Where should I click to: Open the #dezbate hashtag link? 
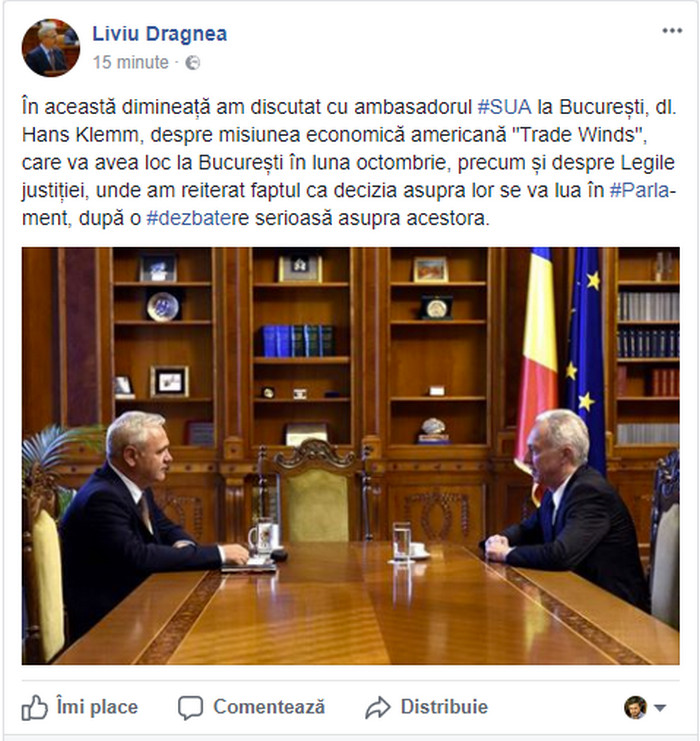point(192,218)
